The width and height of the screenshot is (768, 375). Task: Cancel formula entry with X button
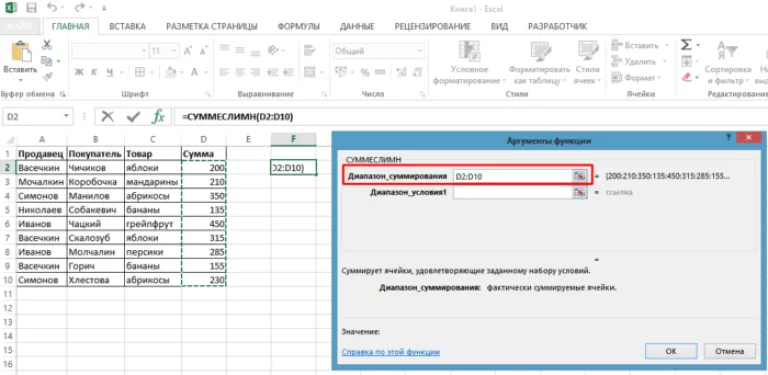coord(108,117)
